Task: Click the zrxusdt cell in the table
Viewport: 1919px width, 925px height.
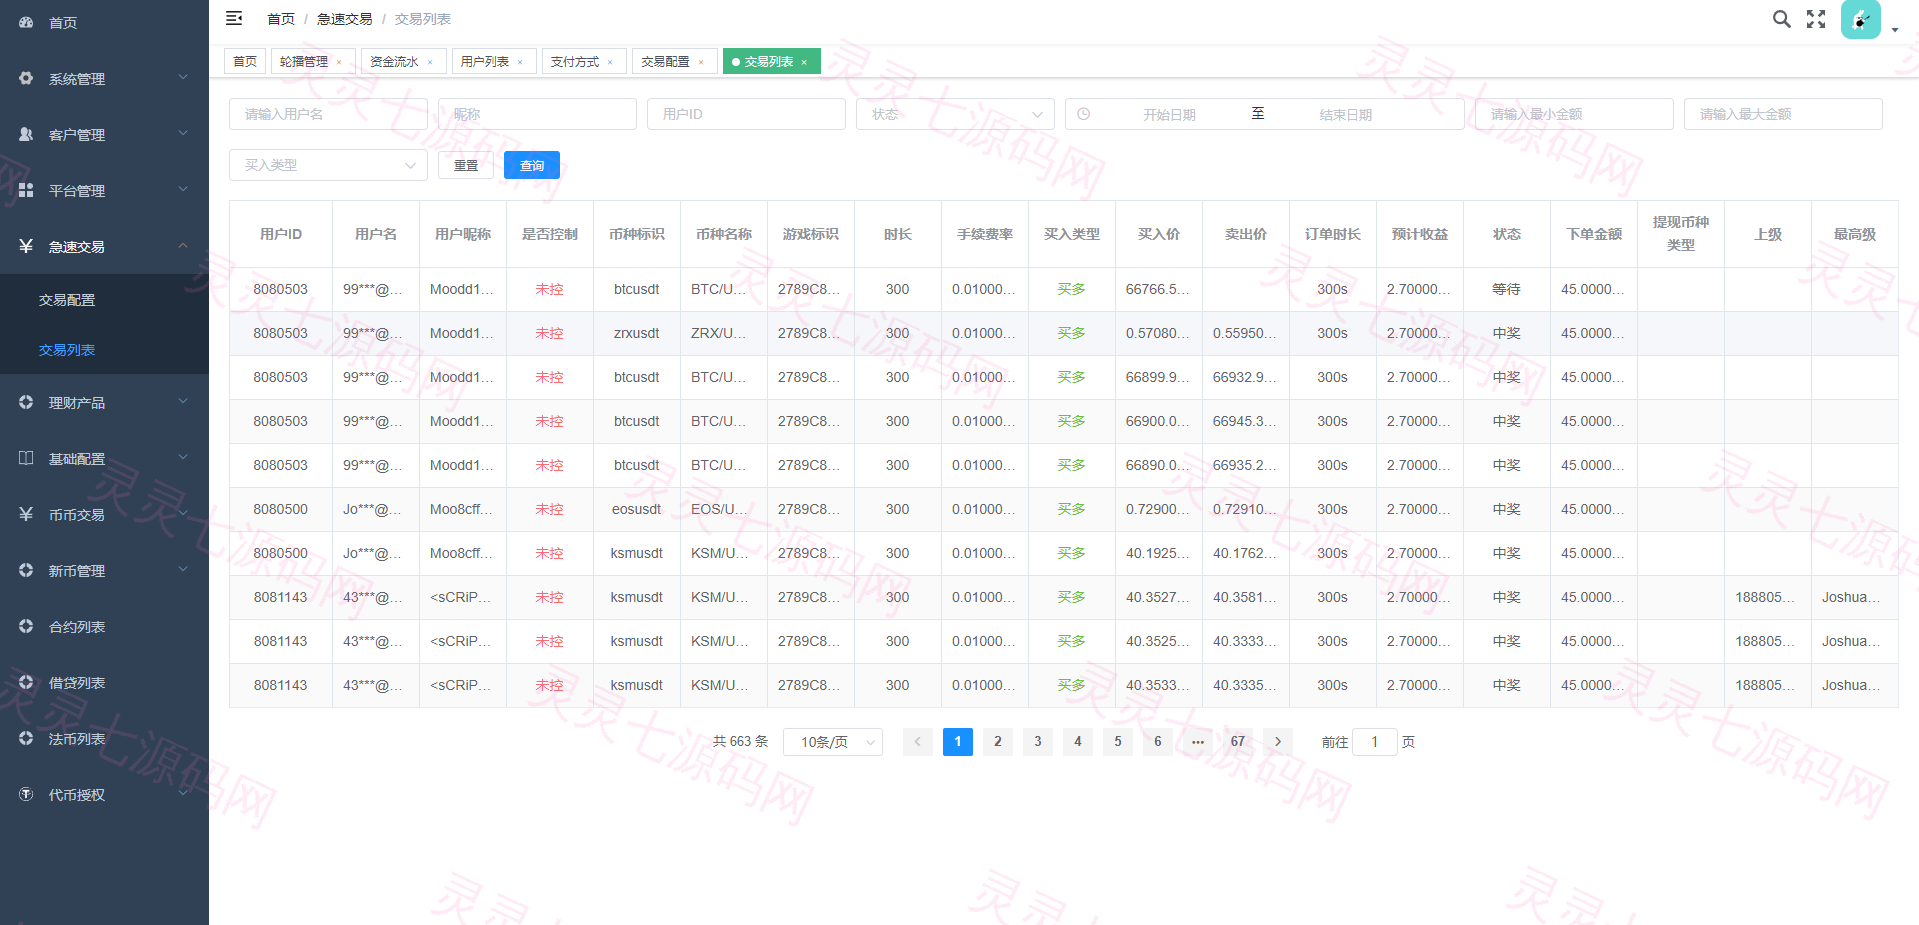Action: (637, 333)
